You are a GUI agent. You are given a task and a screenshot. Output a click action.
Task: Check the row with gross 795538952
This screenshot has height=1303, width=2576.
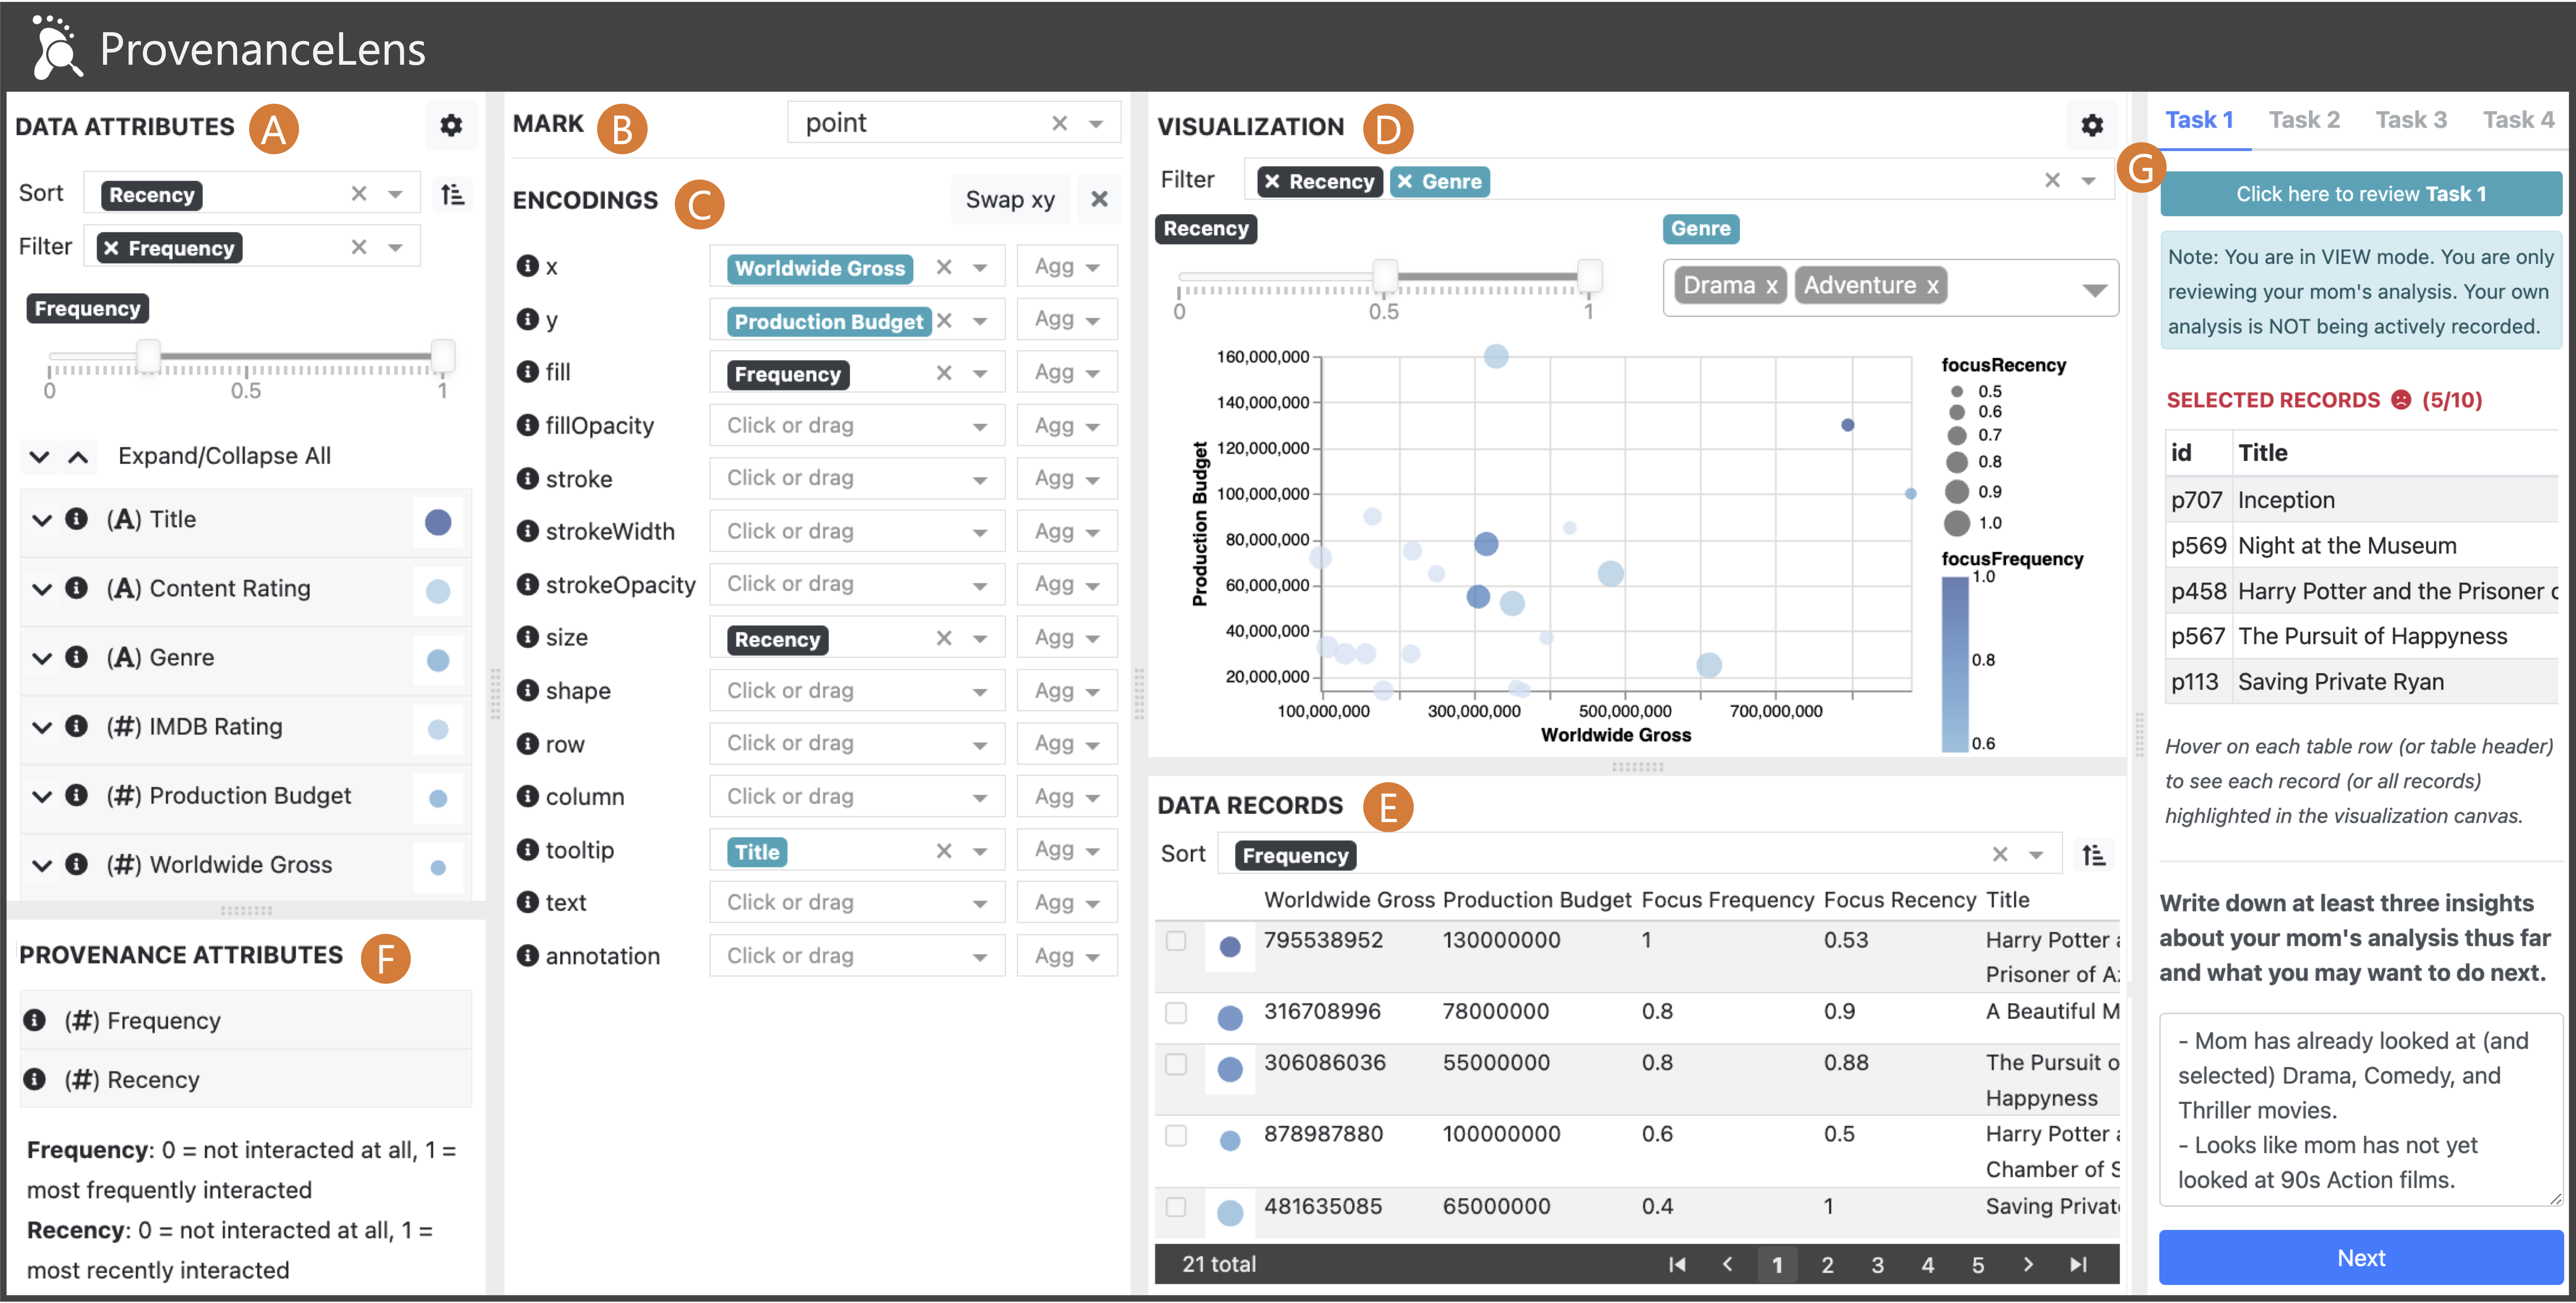(x=1176, y=941)
